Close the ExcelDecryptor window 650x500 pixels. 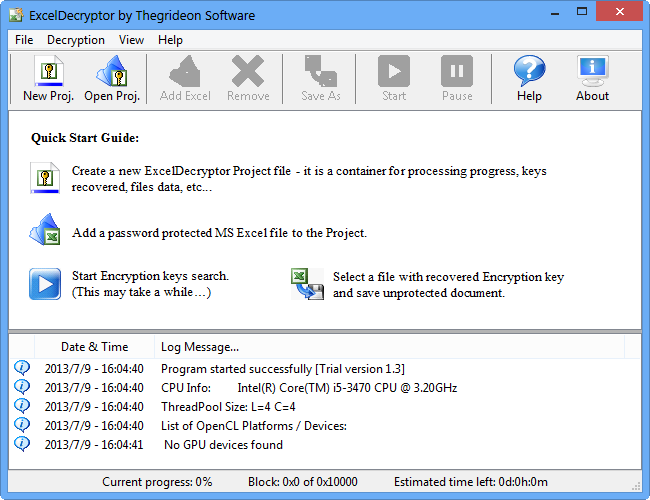620,12
